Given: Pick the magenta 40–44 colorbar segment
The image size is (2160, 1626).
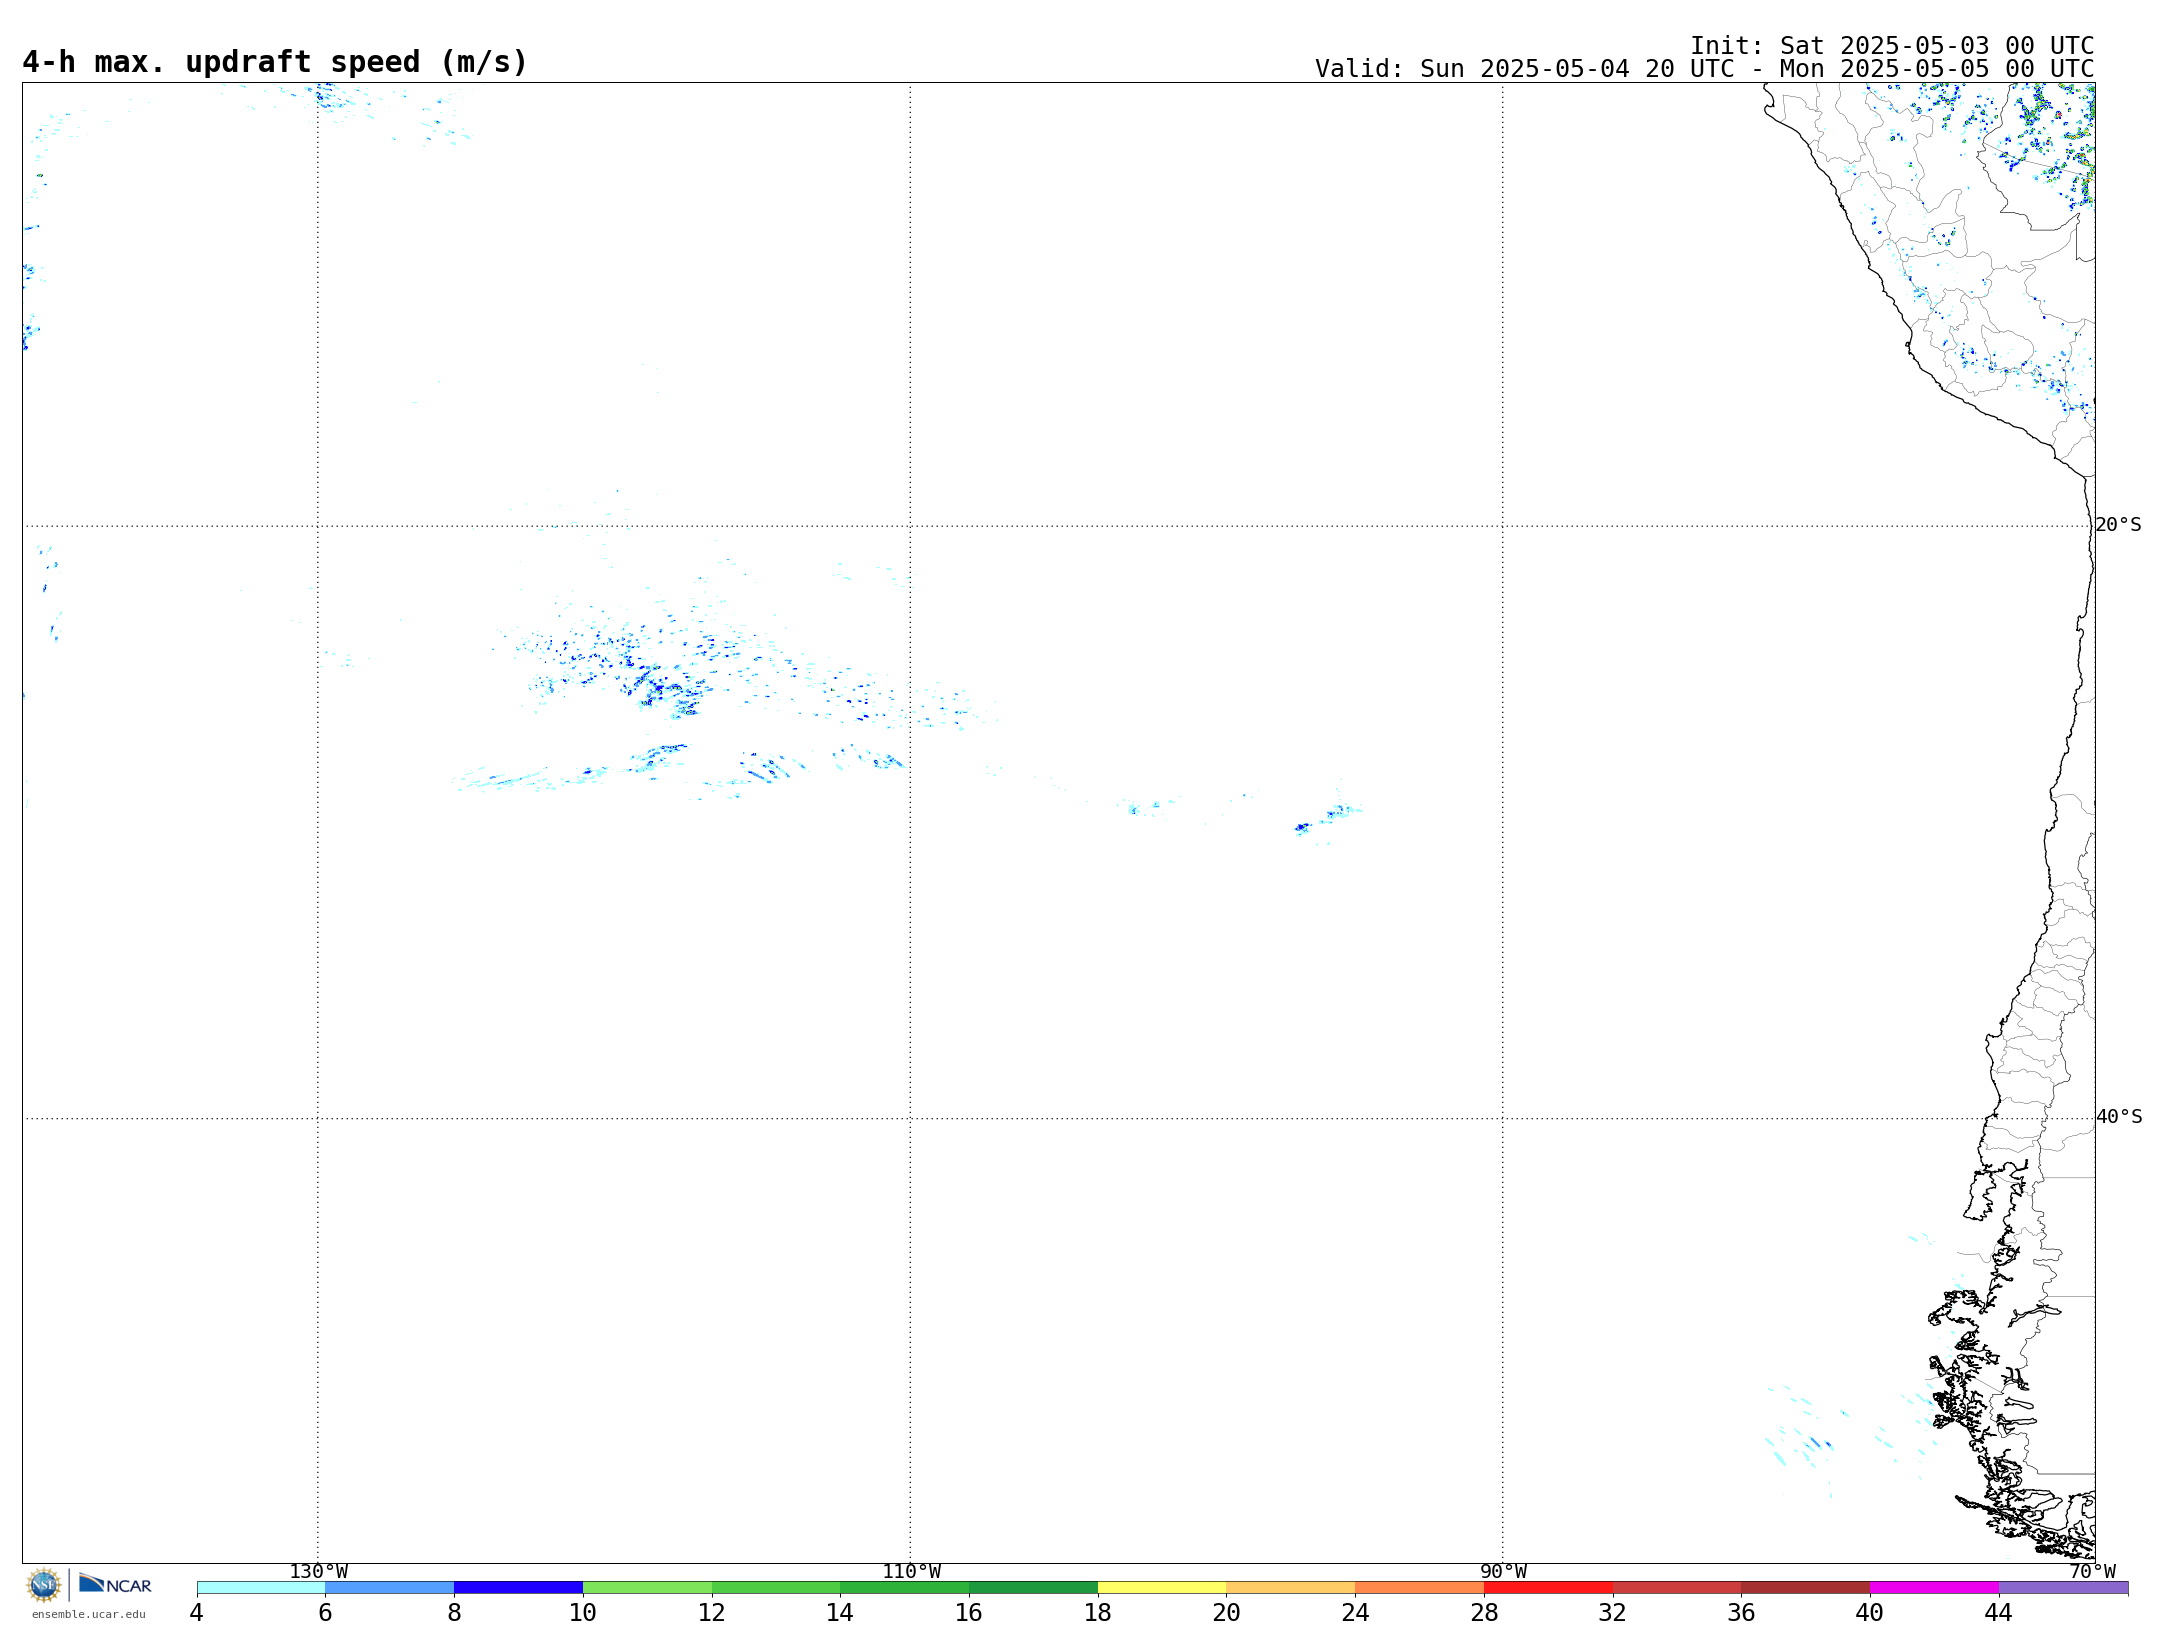Looking at the screenshot, I should click(1934, 1587).
